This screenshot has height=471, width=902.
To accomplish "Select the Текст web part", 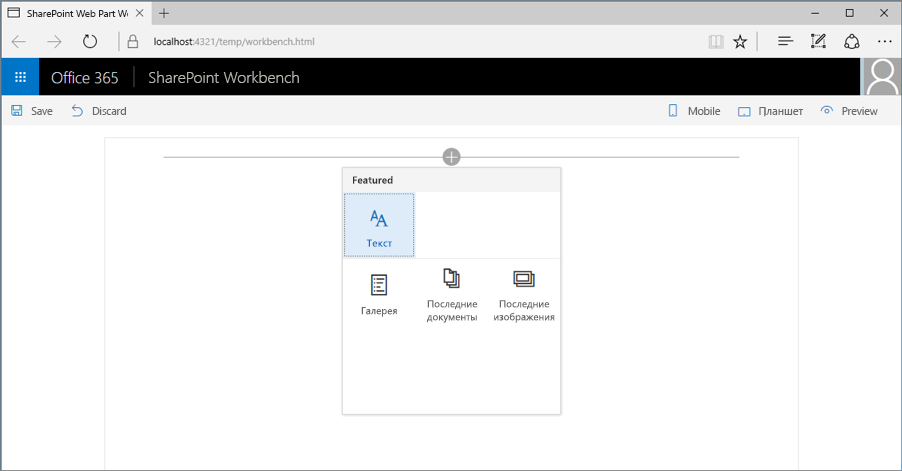I will click(x=379, y=225).
